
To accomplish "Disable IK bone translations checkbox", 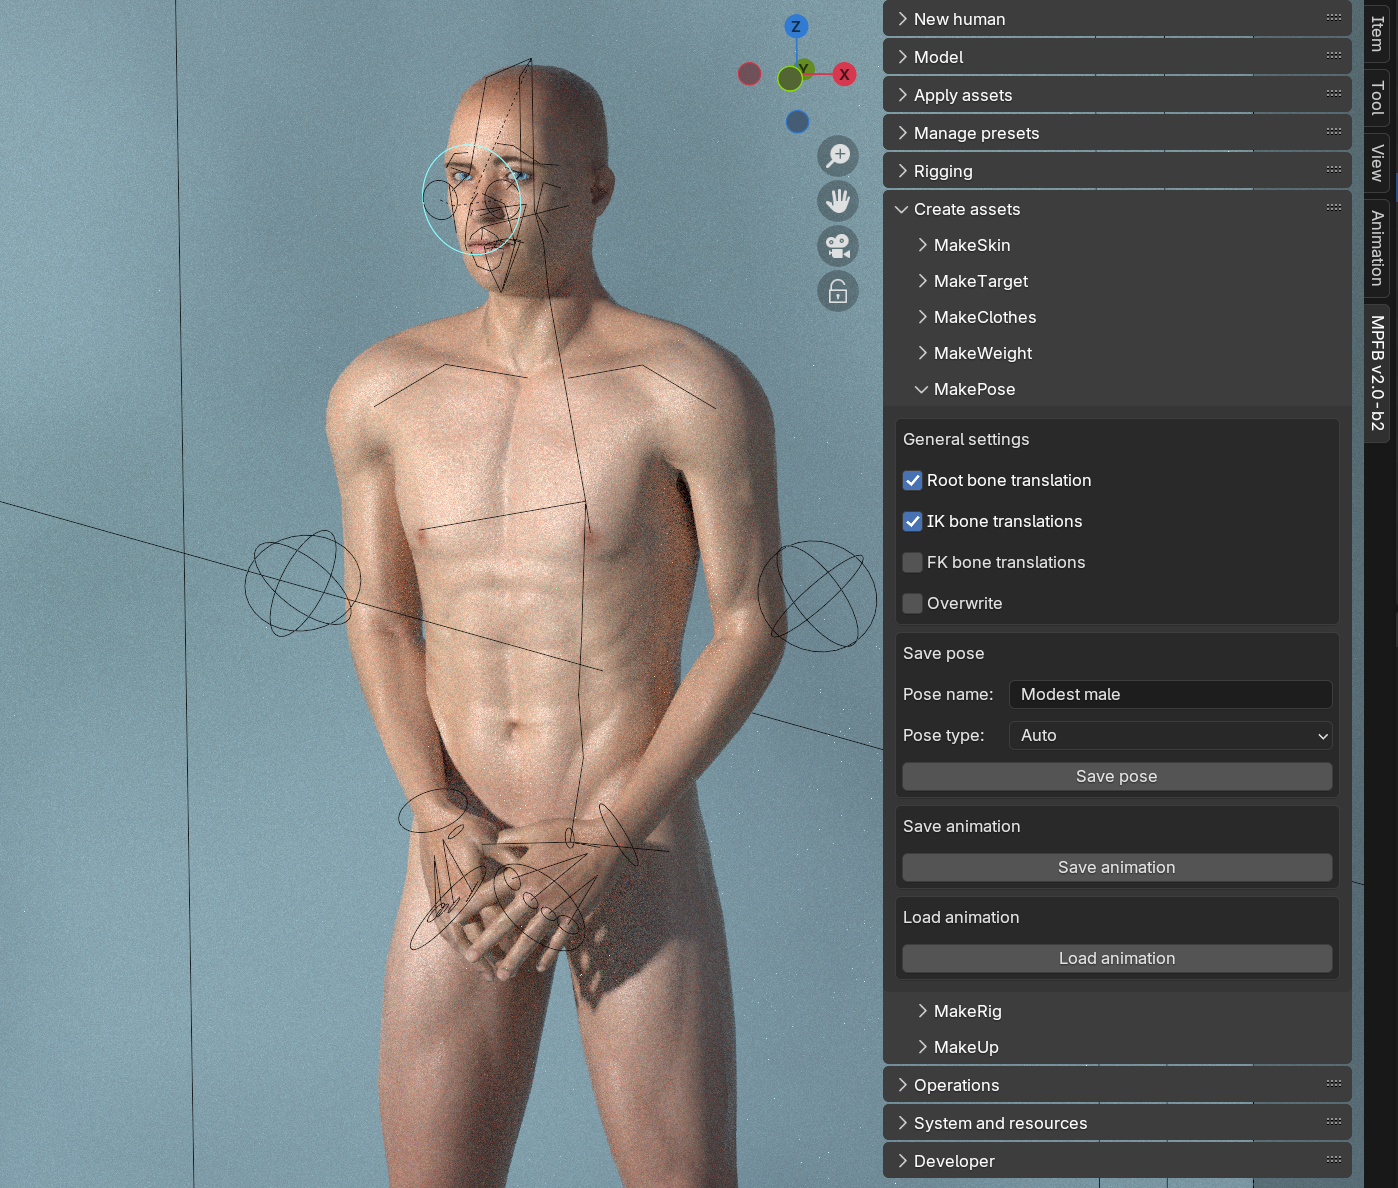I will pyautogui.click(x=912, y=521).
